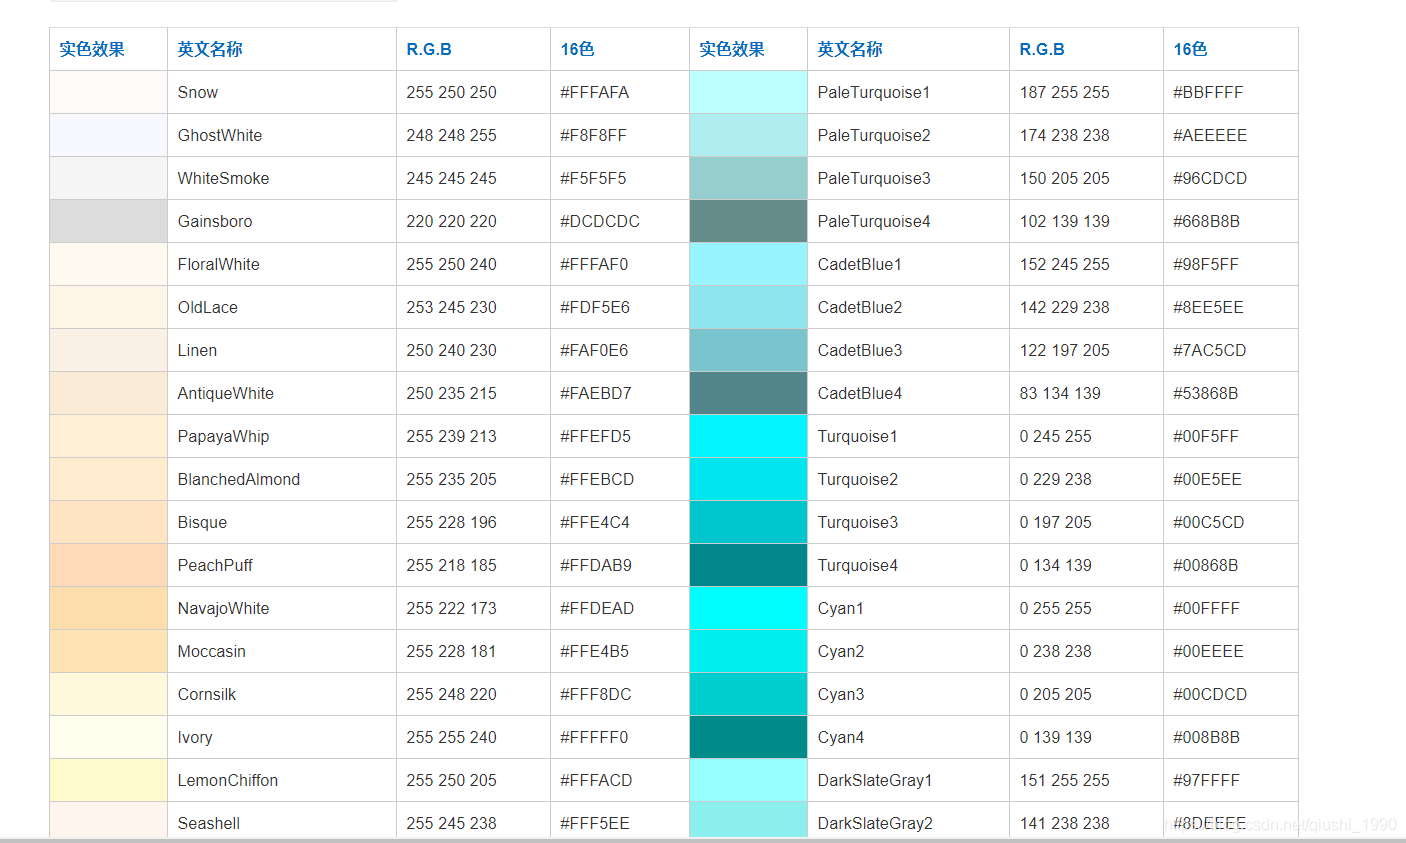Viewport: 1406px width, 843px height.
Task: Pick the PeachPuff color swatch
Action: coord(108,565)
